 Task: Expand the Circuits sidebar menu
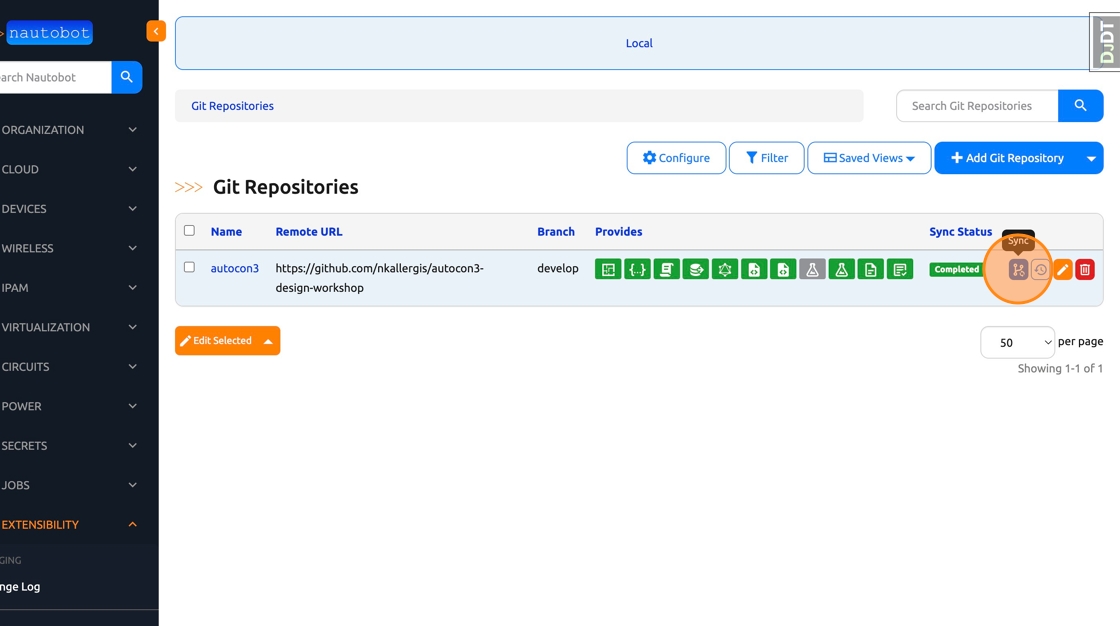coord(70,367)
